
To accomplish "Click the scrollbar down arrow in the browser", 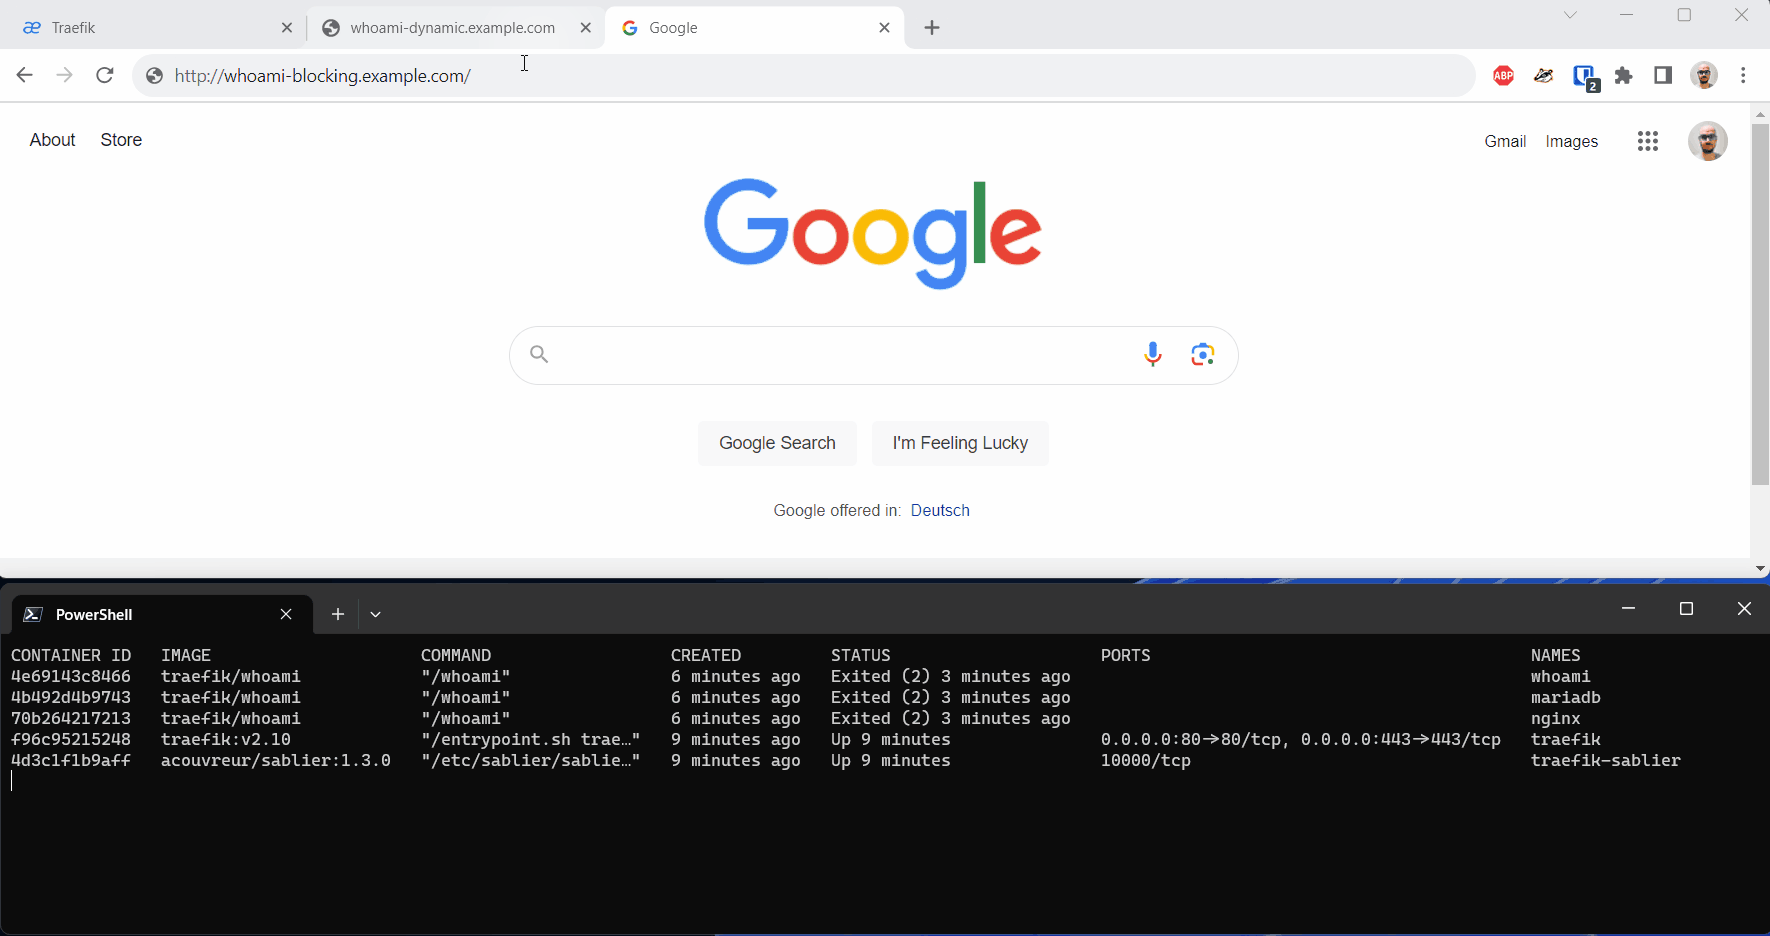I will click(x=1760, y=568).
